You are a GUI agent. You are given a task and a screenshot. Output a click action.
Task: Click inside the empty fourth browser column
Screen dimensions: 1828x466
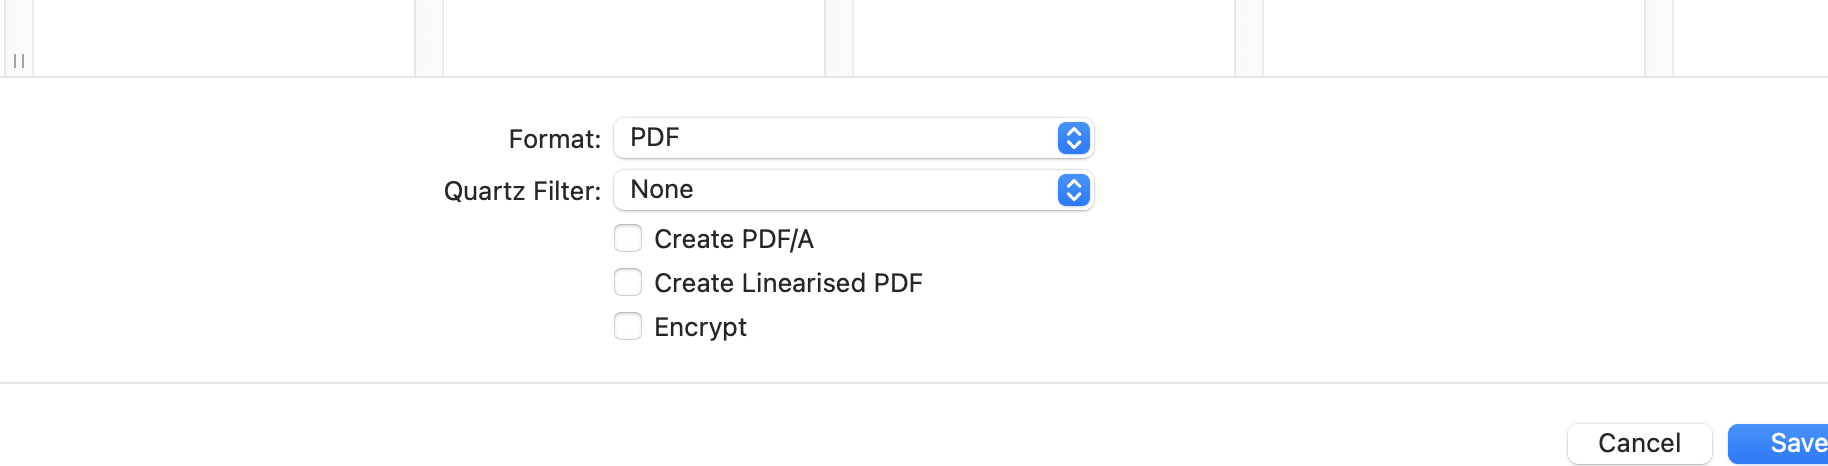[x=1454, y=36]
